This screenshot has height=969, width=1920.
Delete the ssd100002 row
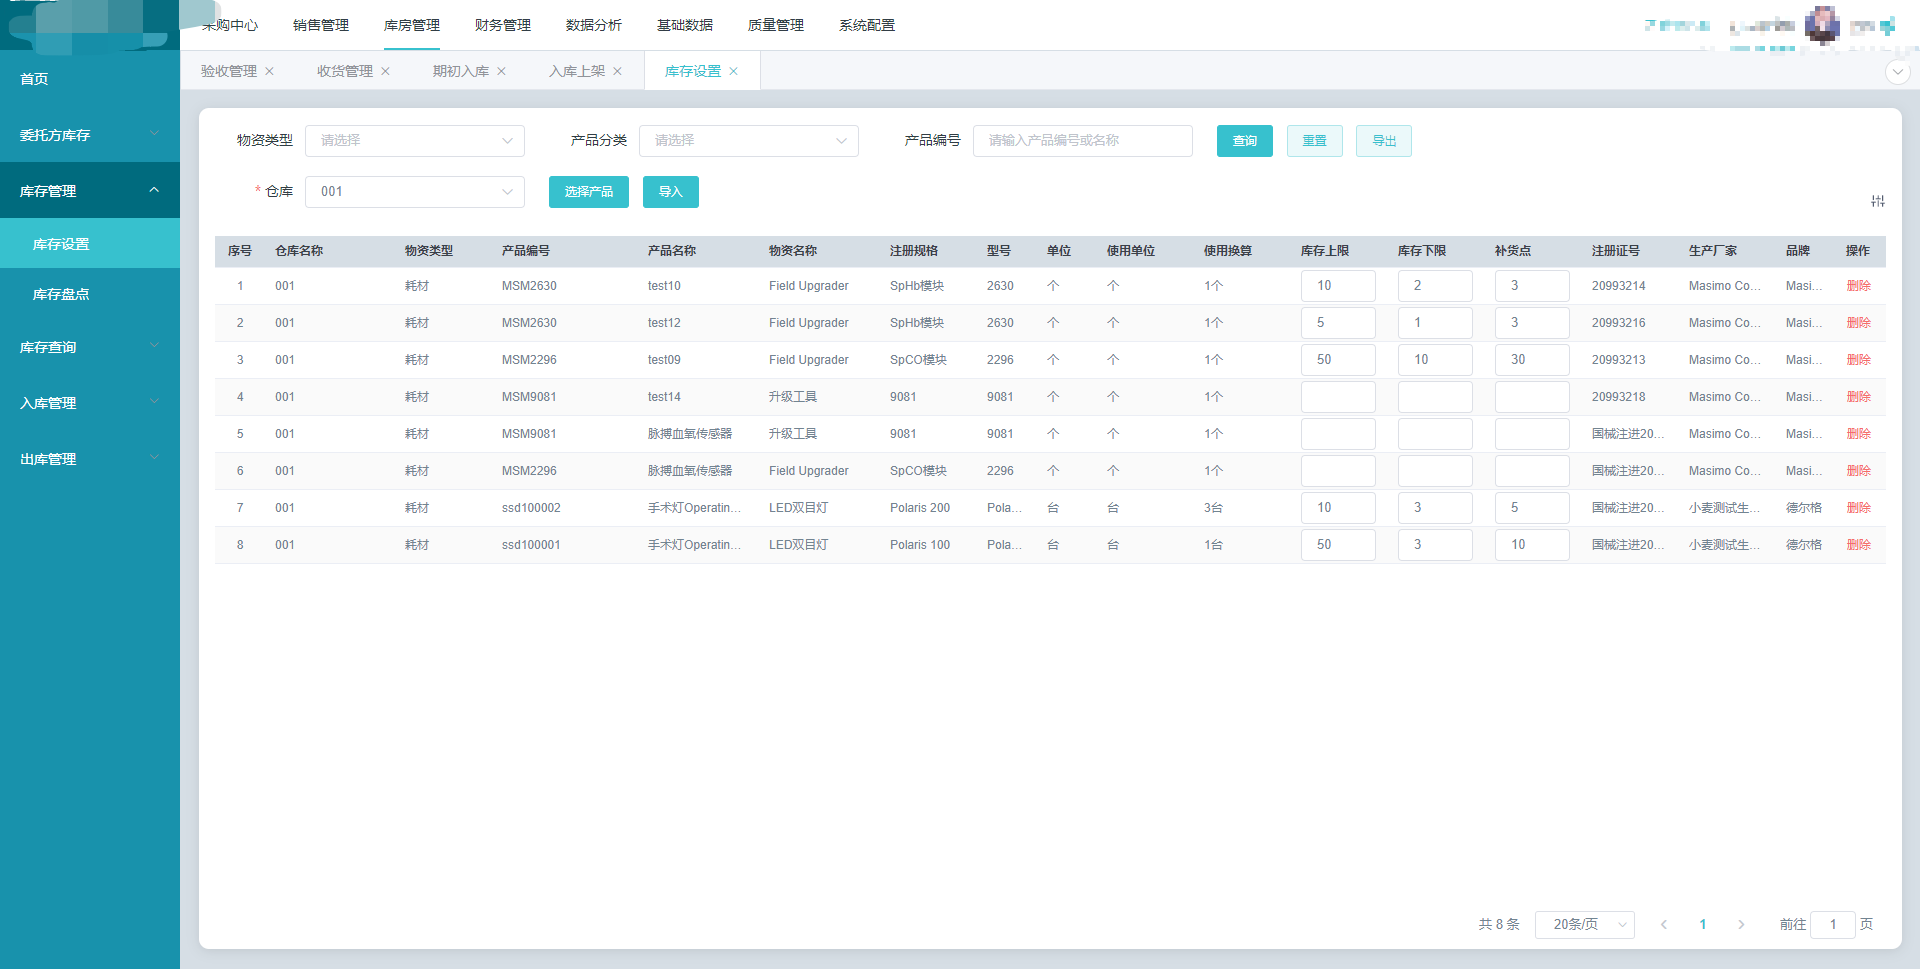click(x=1858, y=508)
